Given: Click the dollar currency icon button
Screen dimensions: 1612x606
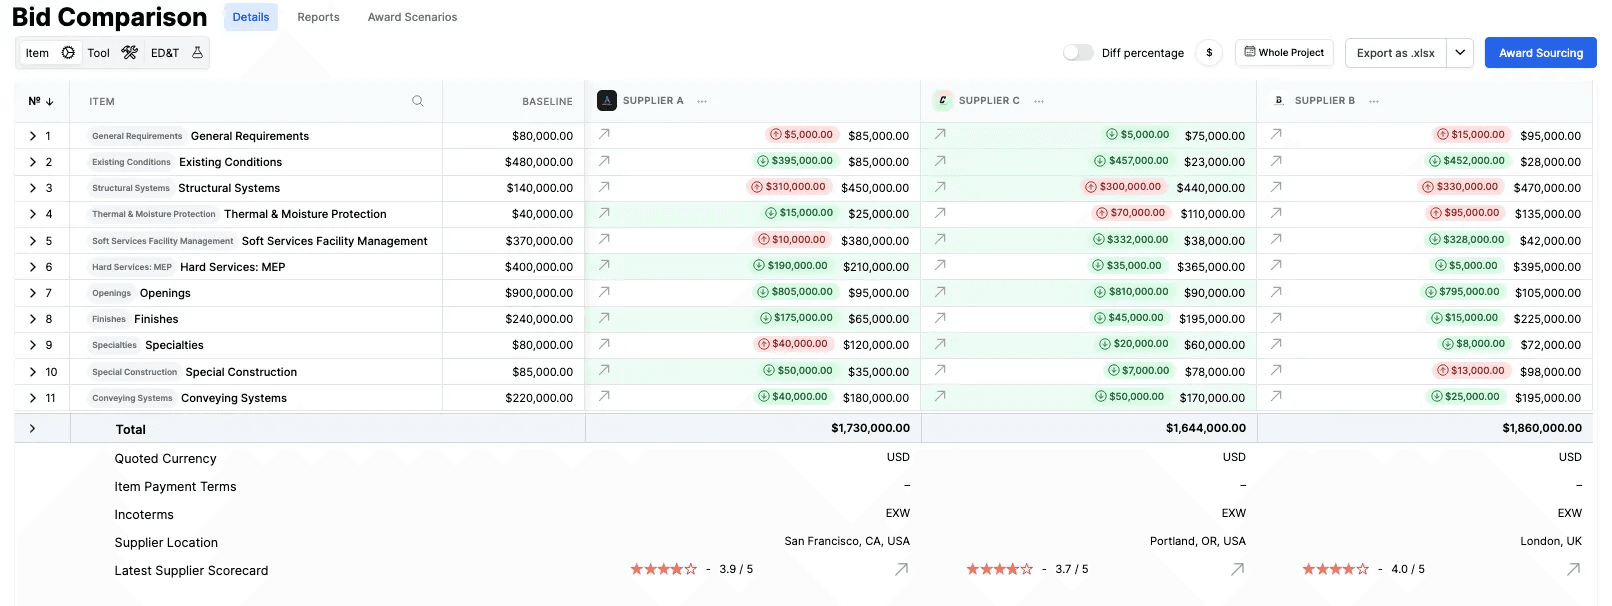Looking at the screenshot, I should (x=1209, y=53).
